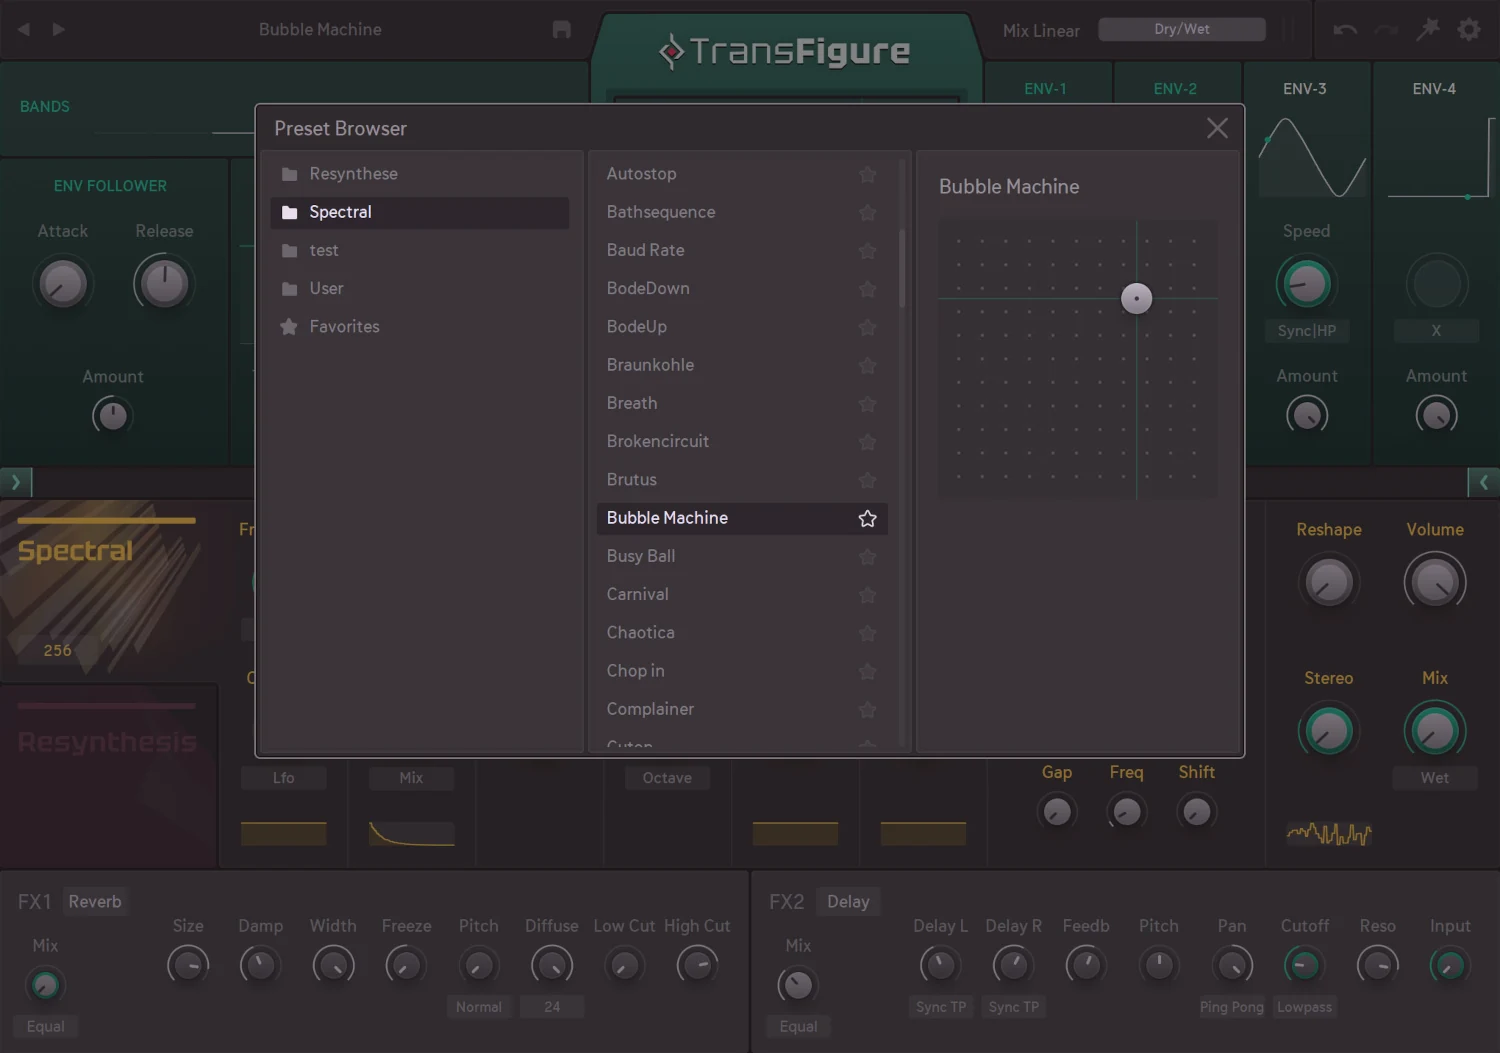
Task: Click the undo icon in the top toolbar
Action: coord(1344,29)
